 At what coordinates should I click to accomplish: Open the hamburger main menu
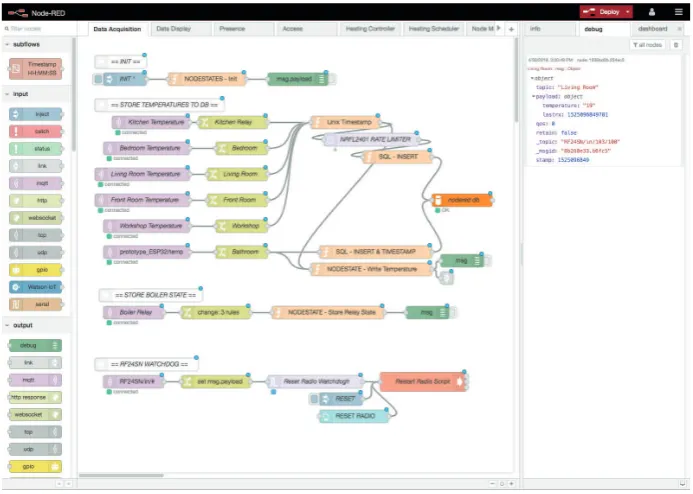678,12
